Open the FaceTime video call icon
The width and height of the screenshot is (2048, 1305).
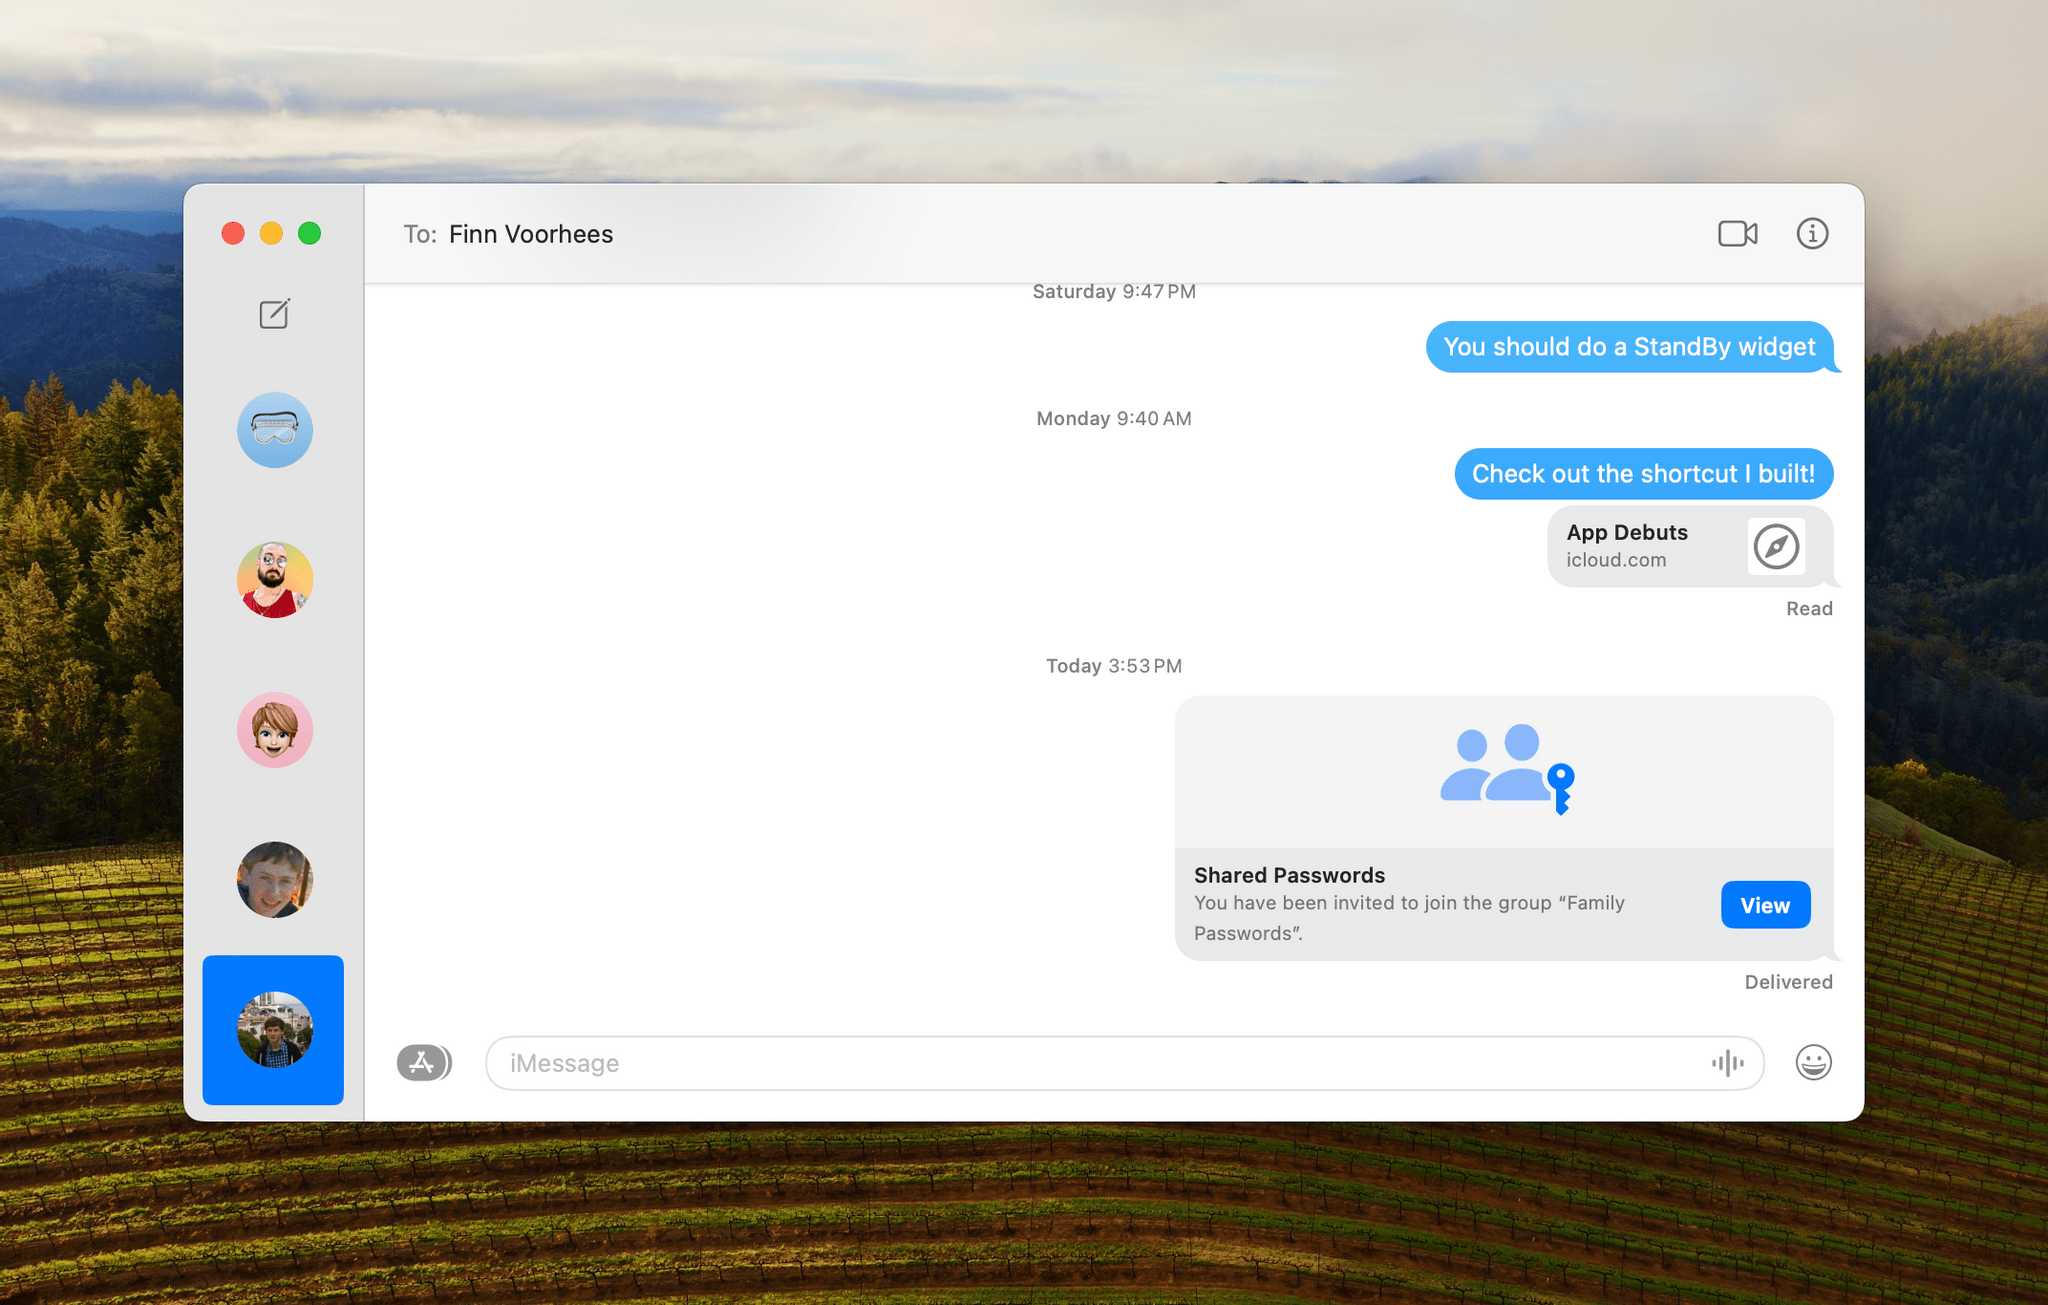[1736, 233]
